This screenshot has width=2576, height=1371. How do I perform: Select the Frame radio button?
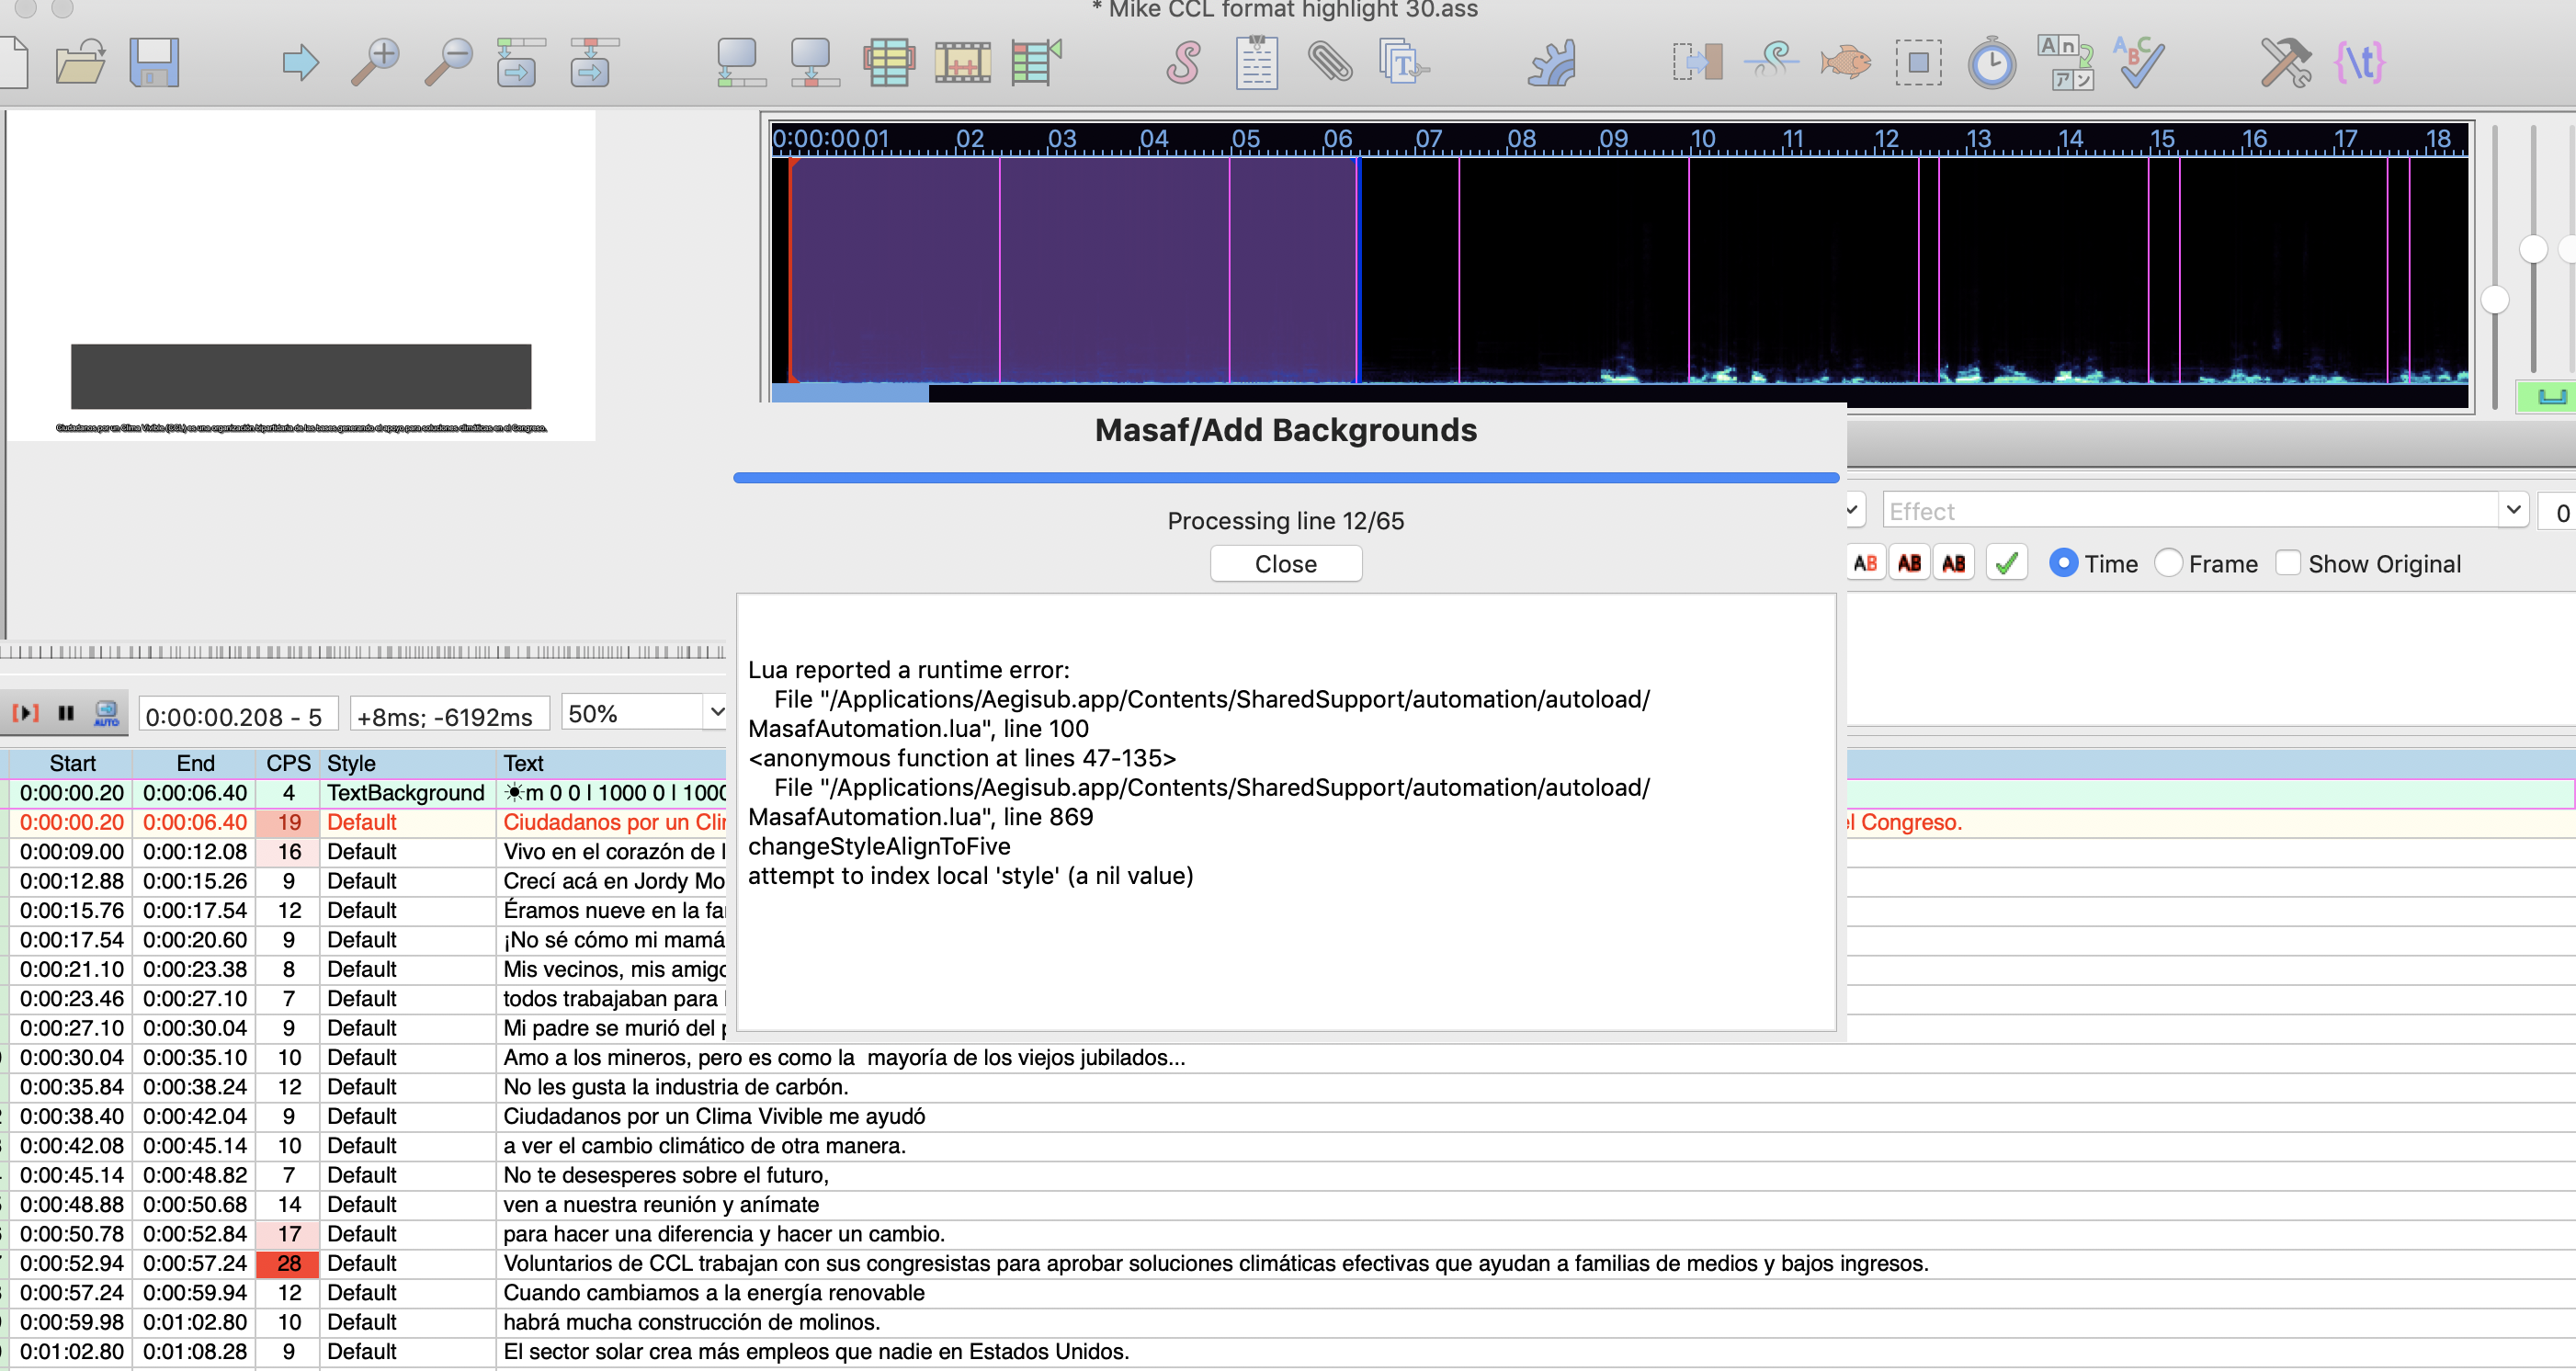coord(2168,564)
